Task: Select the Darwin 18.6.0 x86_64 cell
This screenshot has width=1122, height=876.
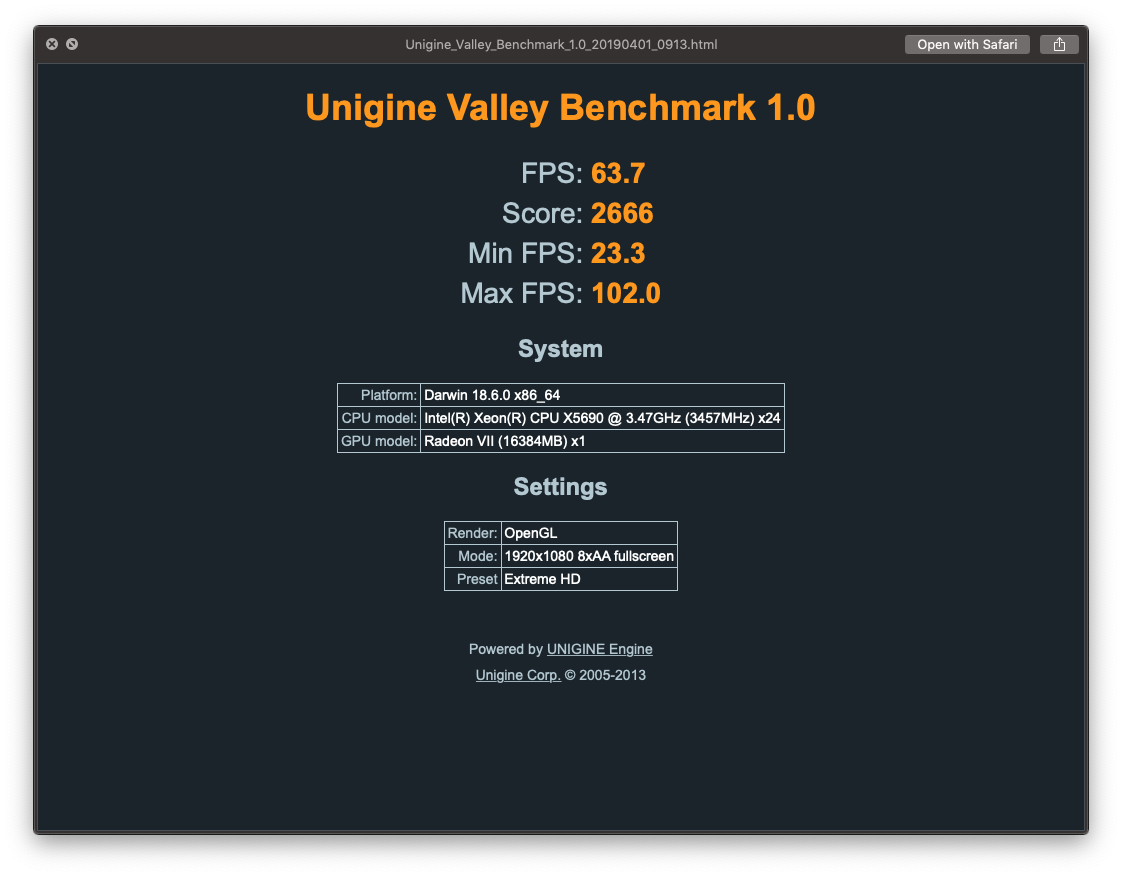Action: pos(603,395)
